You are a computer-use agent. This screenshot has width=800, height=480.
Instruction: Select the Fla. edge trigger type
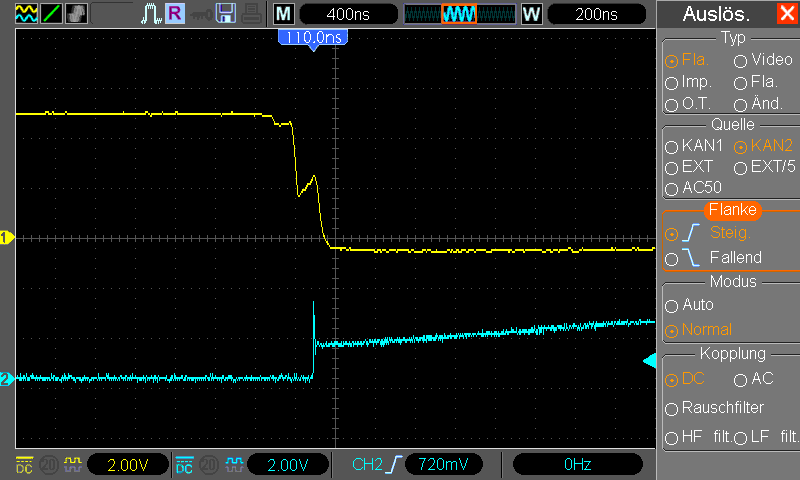pyautogui.click(x=687, y=60)
